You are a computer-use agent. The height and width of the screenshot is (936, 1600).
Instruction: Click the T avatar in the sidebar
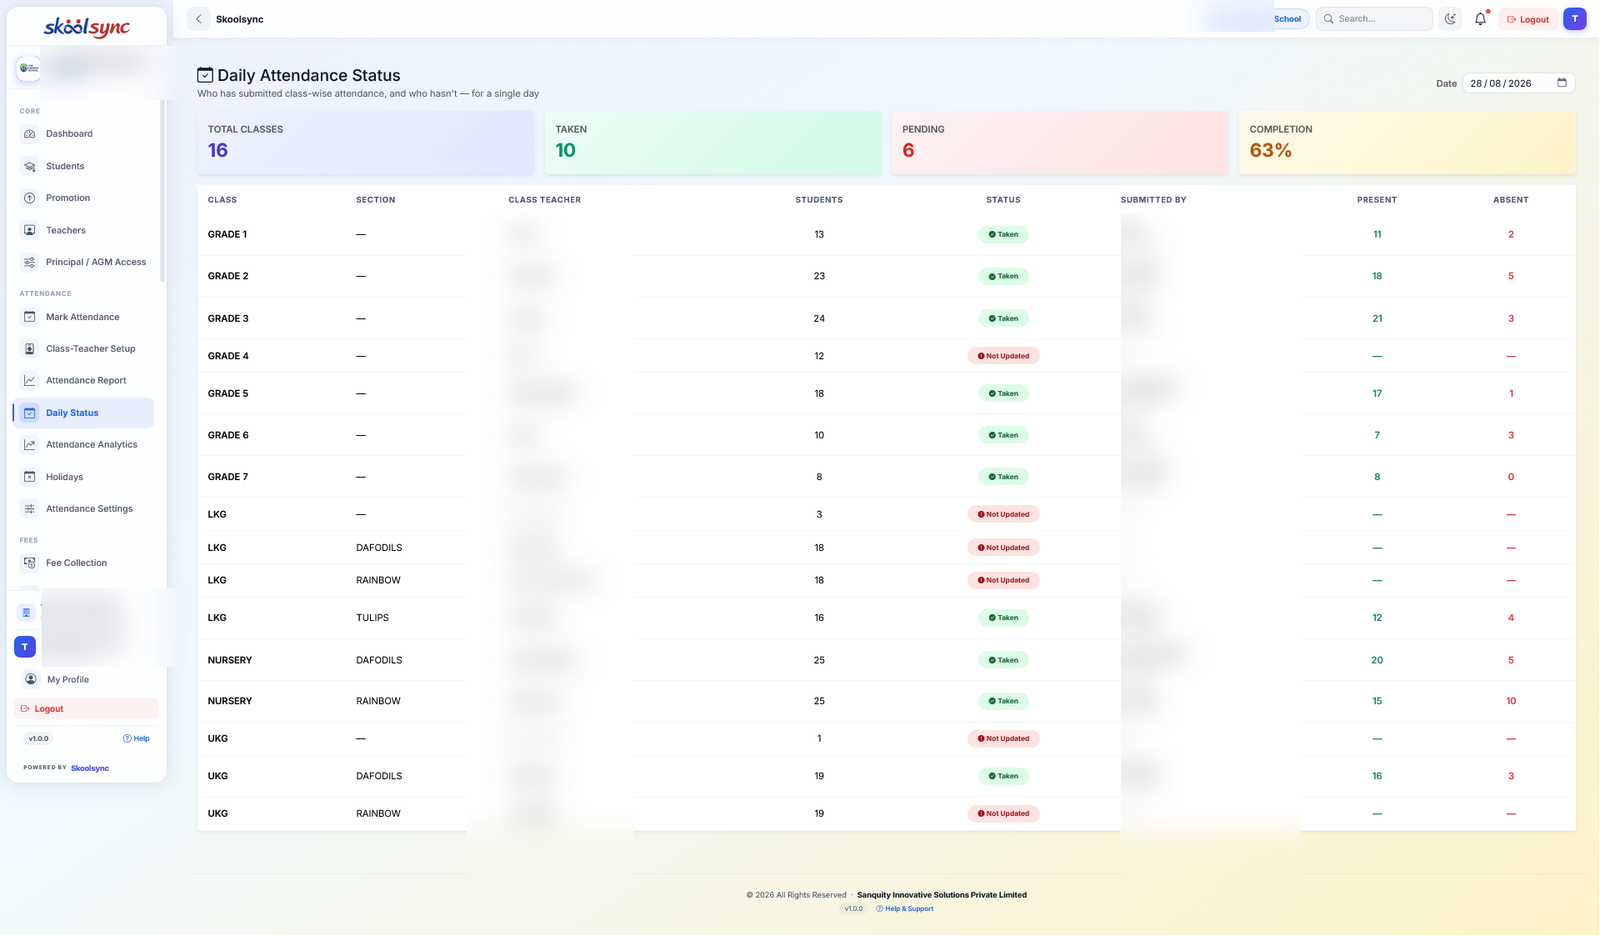click(25, 647)
